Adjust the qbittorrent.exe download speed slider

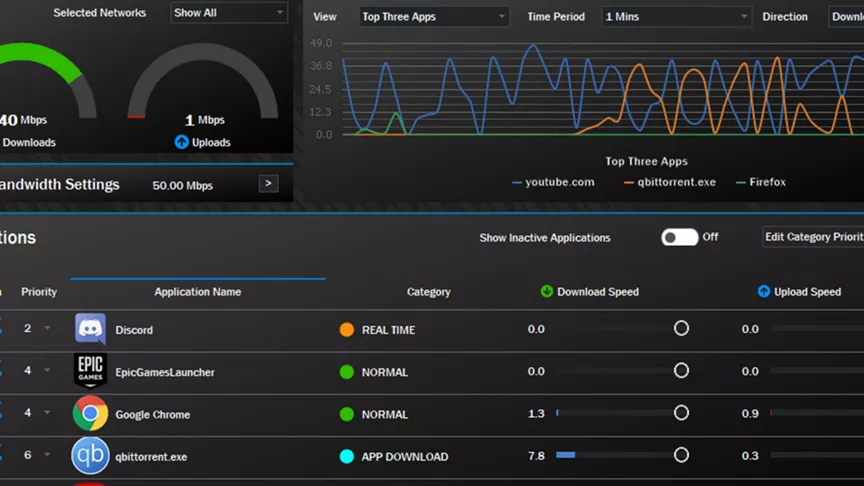click(x=681, y=455)
